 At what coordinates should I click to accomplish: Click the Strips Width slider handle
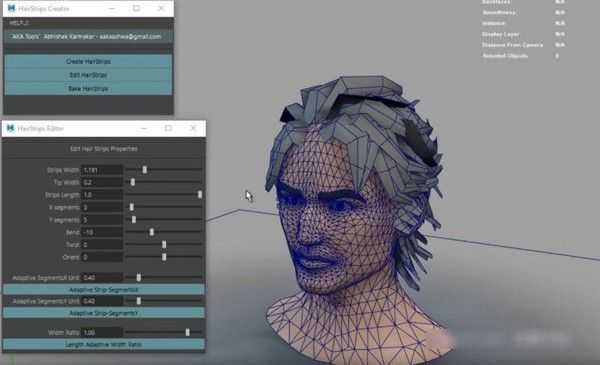point(145,170)
